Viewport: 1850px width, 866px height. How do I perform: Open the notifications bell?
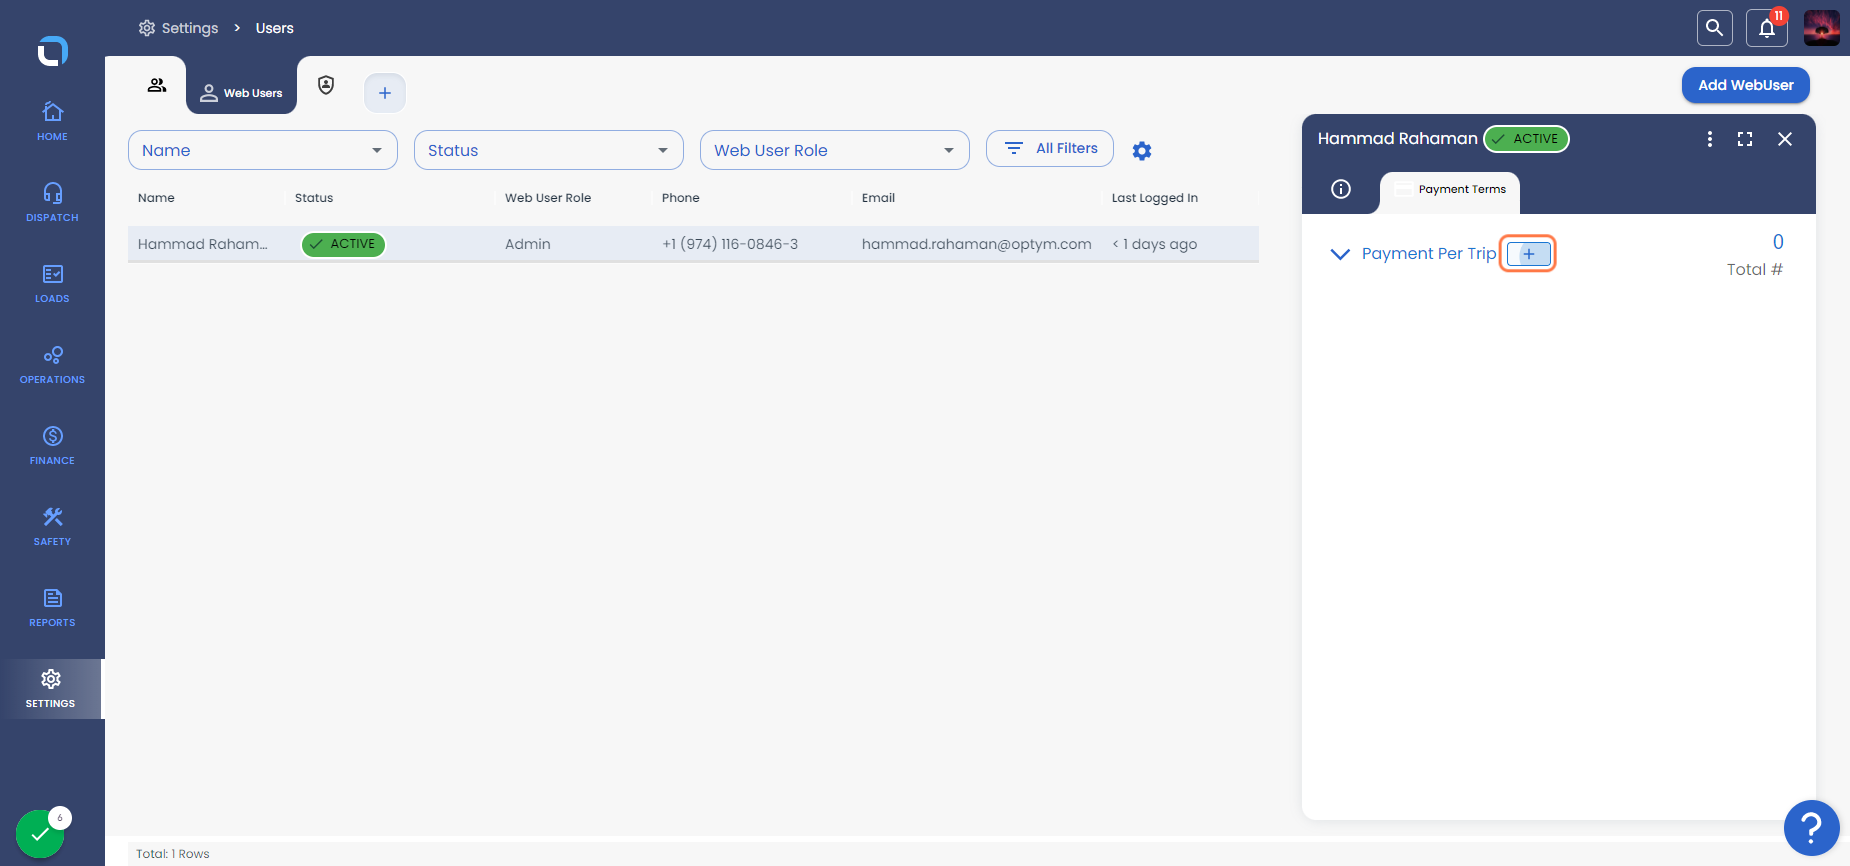1767,28
